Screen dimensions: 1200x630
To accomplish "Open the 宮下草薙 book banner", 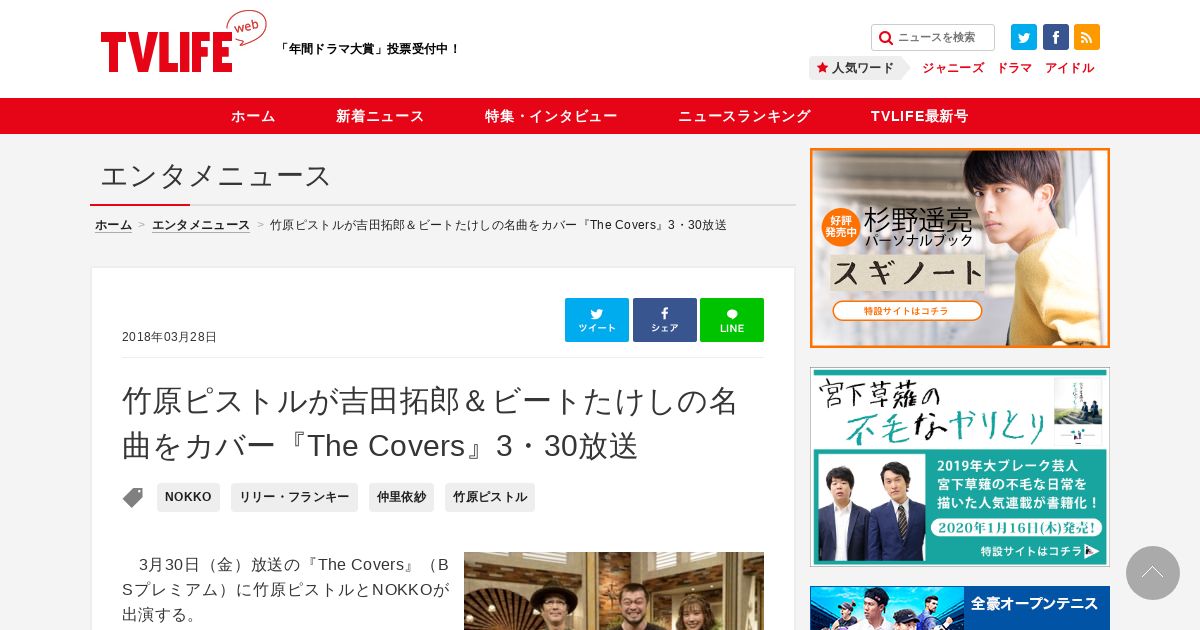I will [x=960, y=467].
